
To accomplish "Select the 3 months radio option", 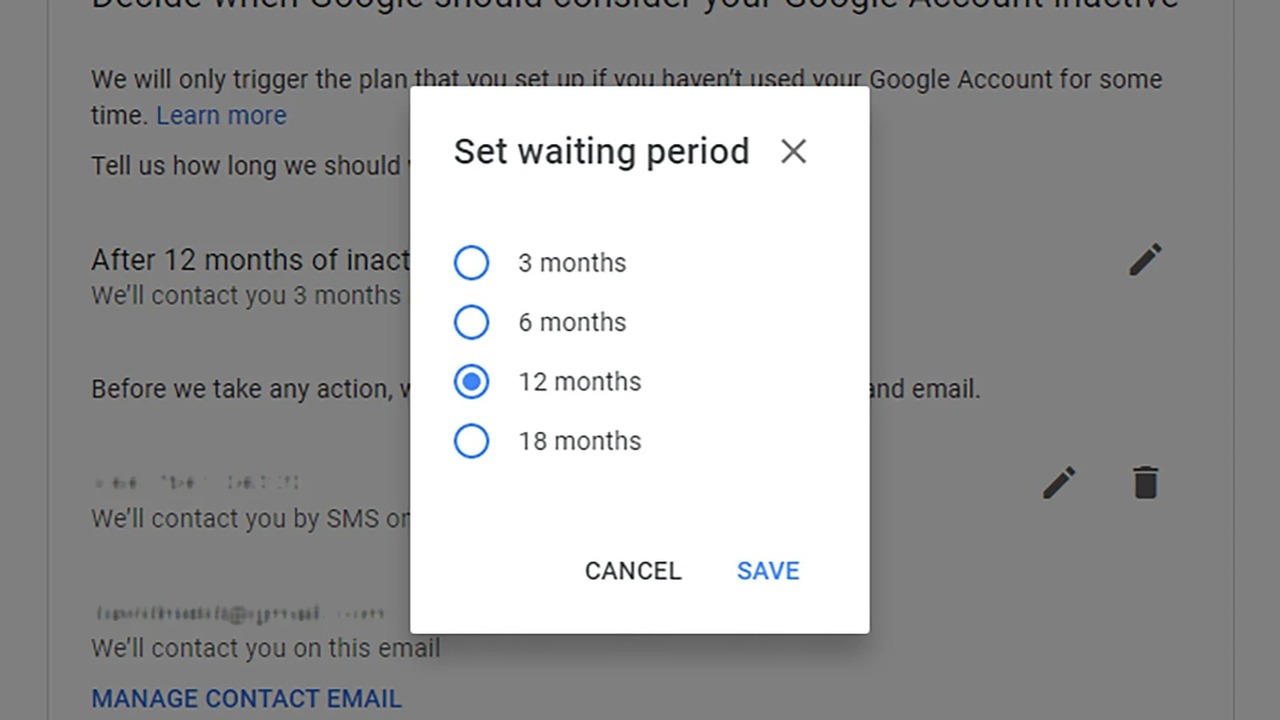I will 471,263.
